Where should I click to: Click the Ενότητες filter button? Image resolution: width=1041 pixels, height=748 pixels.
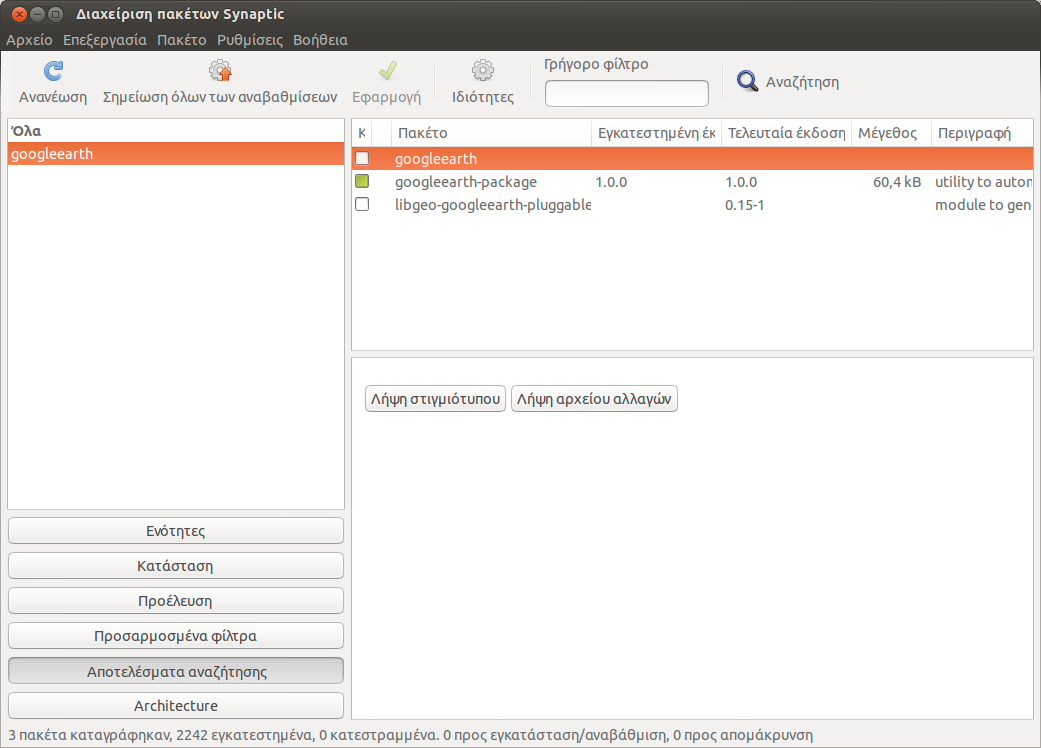coord(176,531)
